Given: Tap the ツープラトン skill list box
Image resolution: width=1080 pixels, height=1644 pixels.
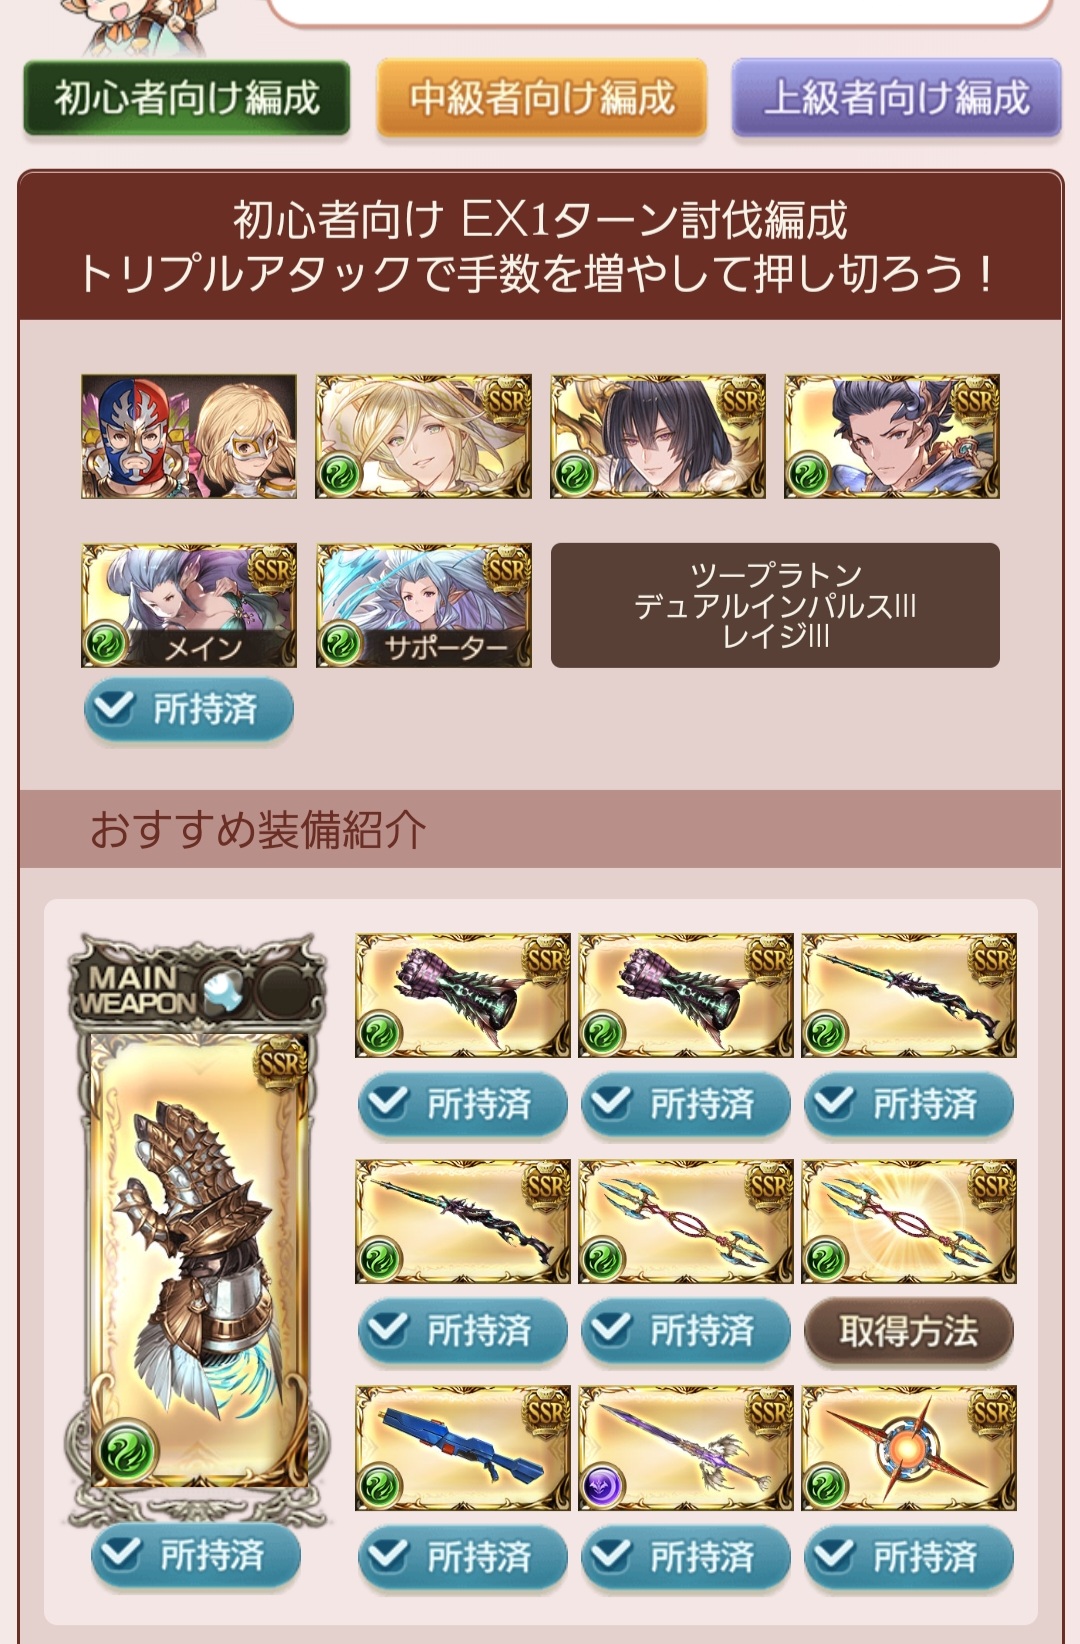Looking at the screenshot, I should pos(775,605).
